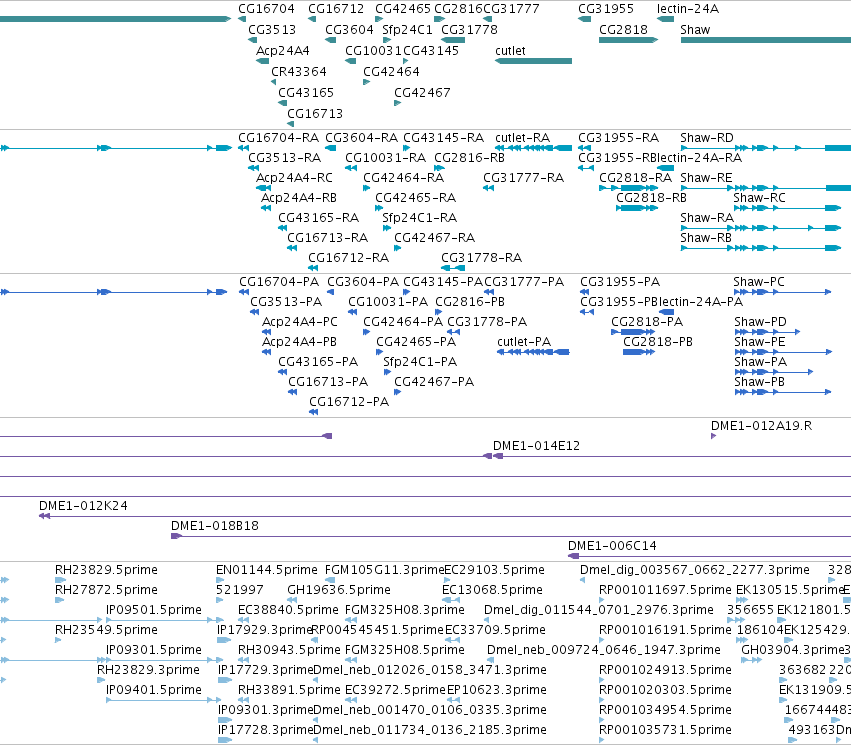Select the Sfp24C1-PA protein label
This screenshot has width=851, height=745.
[420, 362]
